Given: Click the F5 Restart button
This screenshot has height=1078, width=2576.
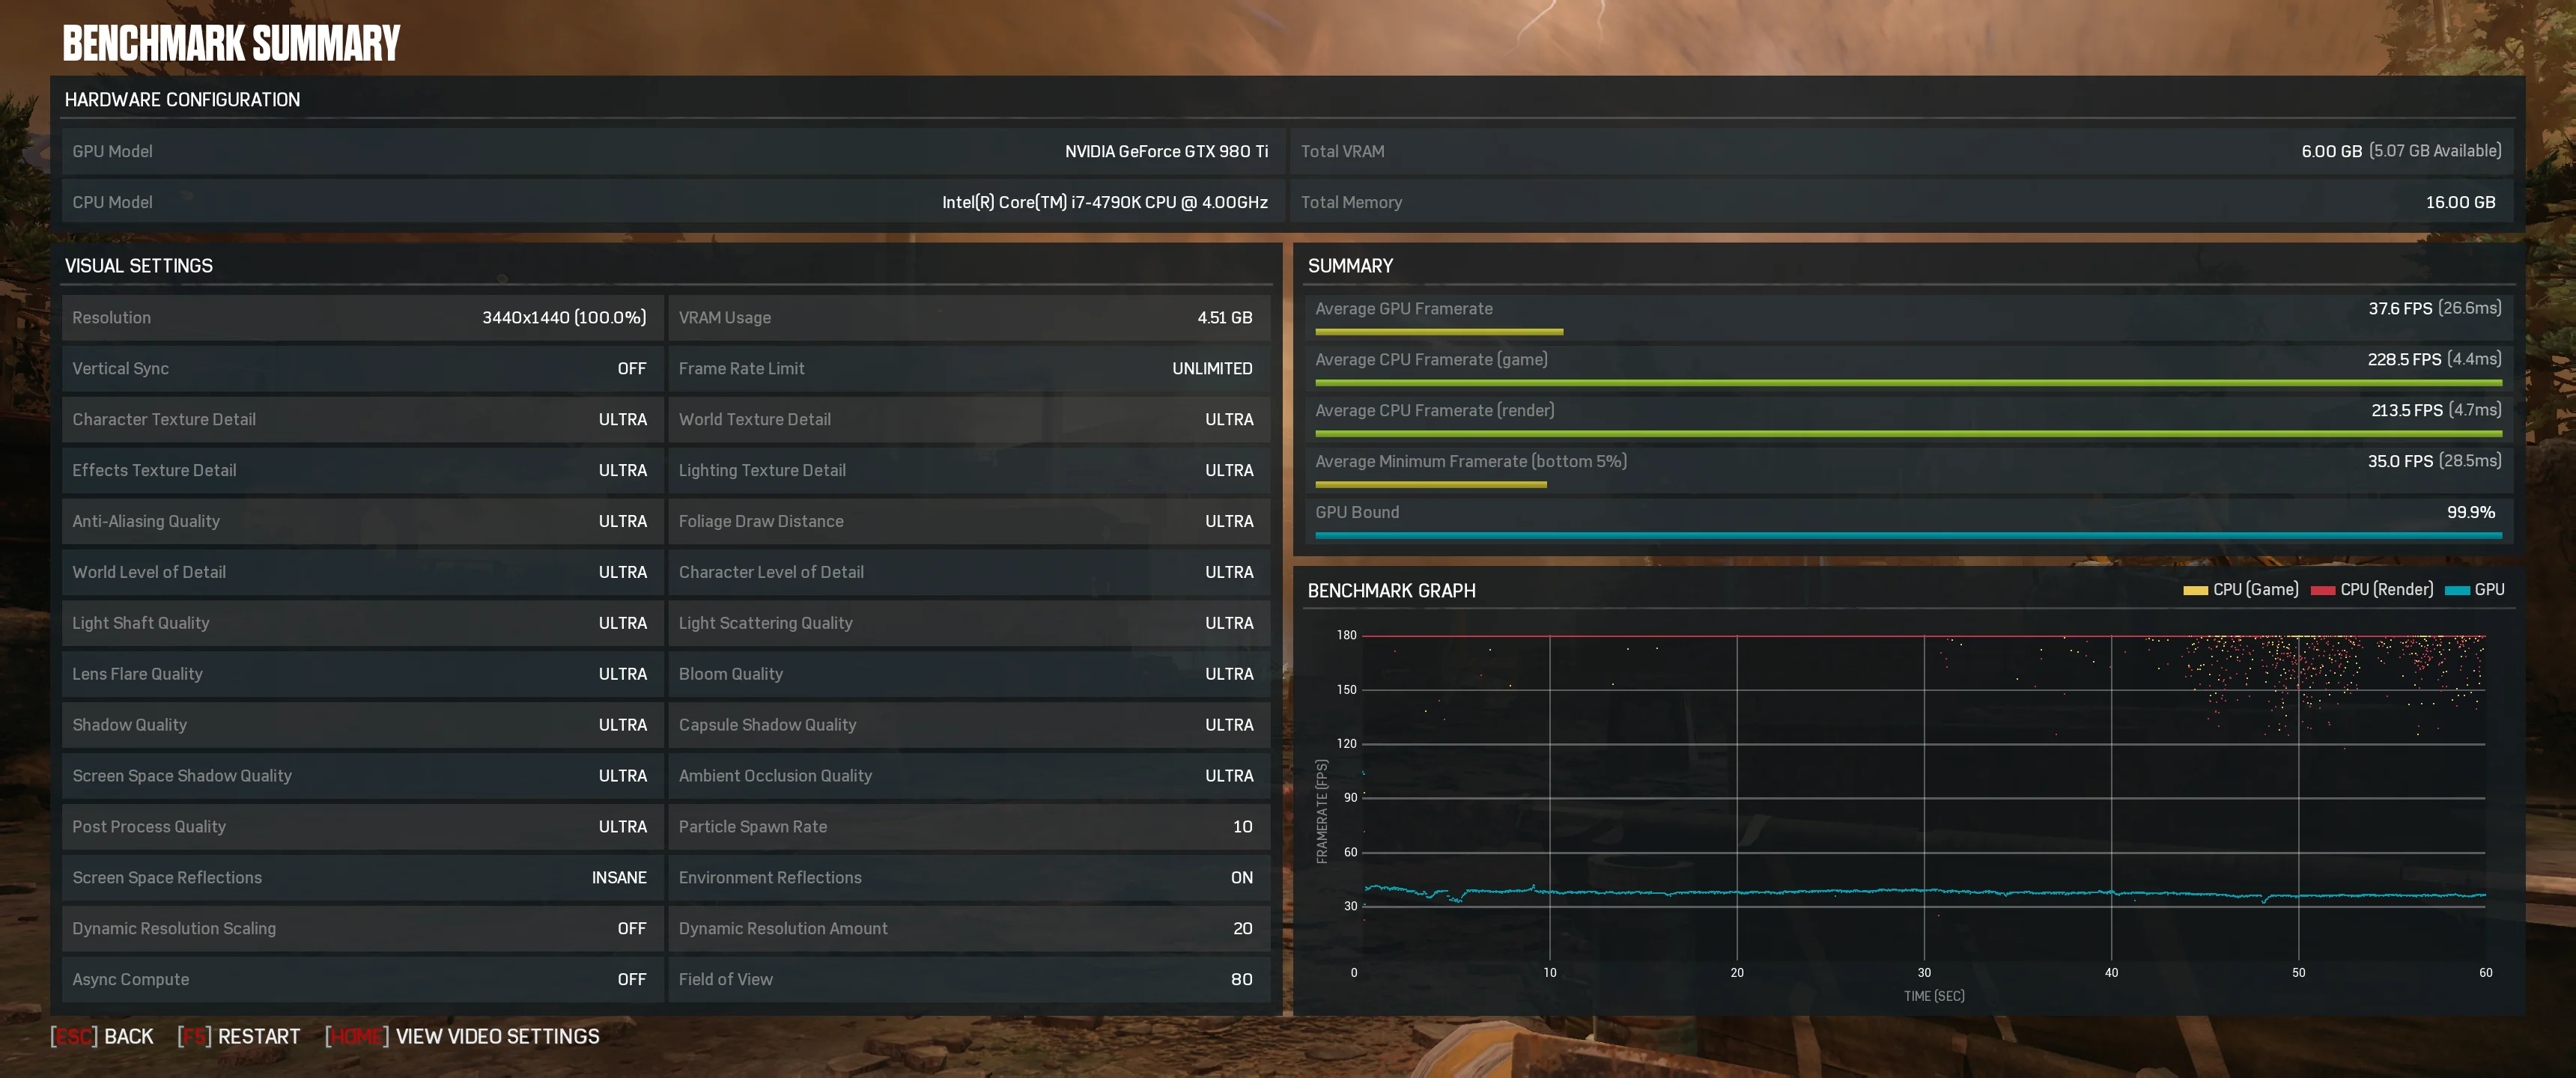Looking at the screenshot, I should click(239, 1036).
